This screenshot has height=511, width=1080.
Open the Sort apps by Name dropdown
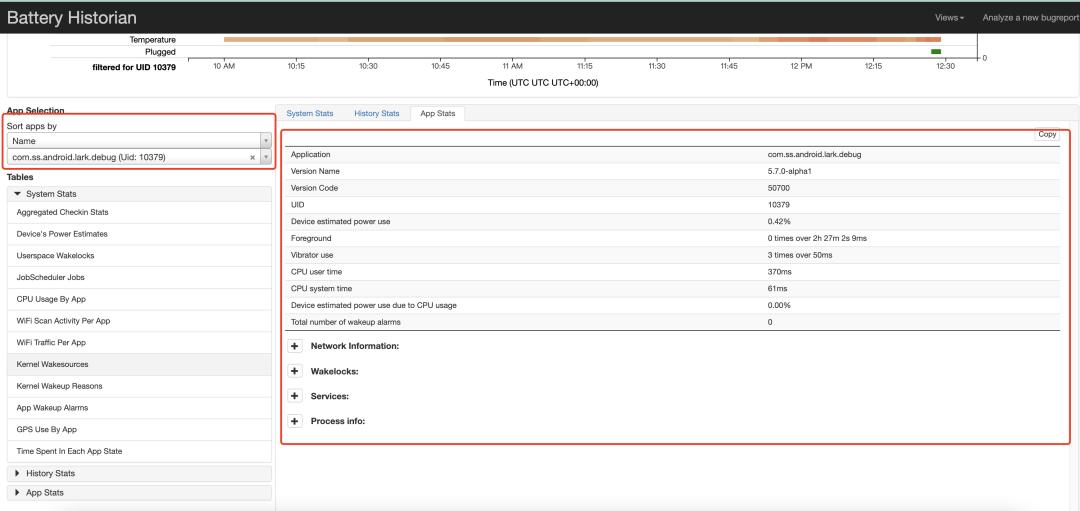(139, 140)
